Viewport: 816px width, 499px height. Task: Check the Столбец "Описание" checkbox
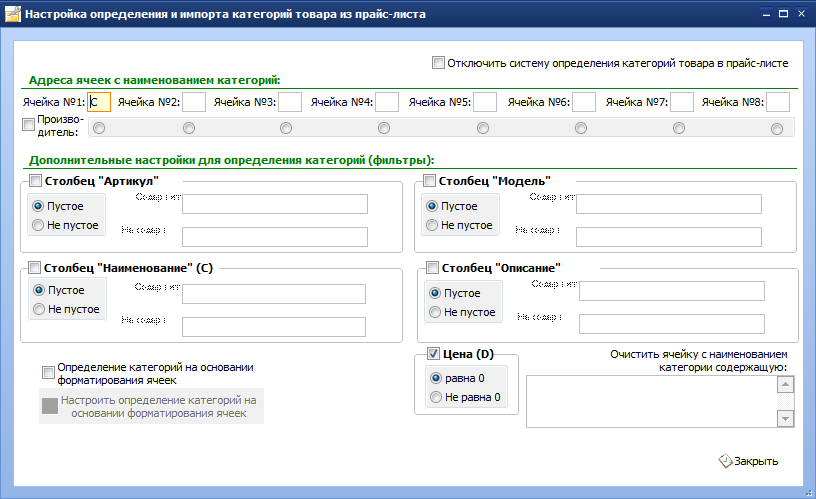pyautogui.click(x=432, y=267)
